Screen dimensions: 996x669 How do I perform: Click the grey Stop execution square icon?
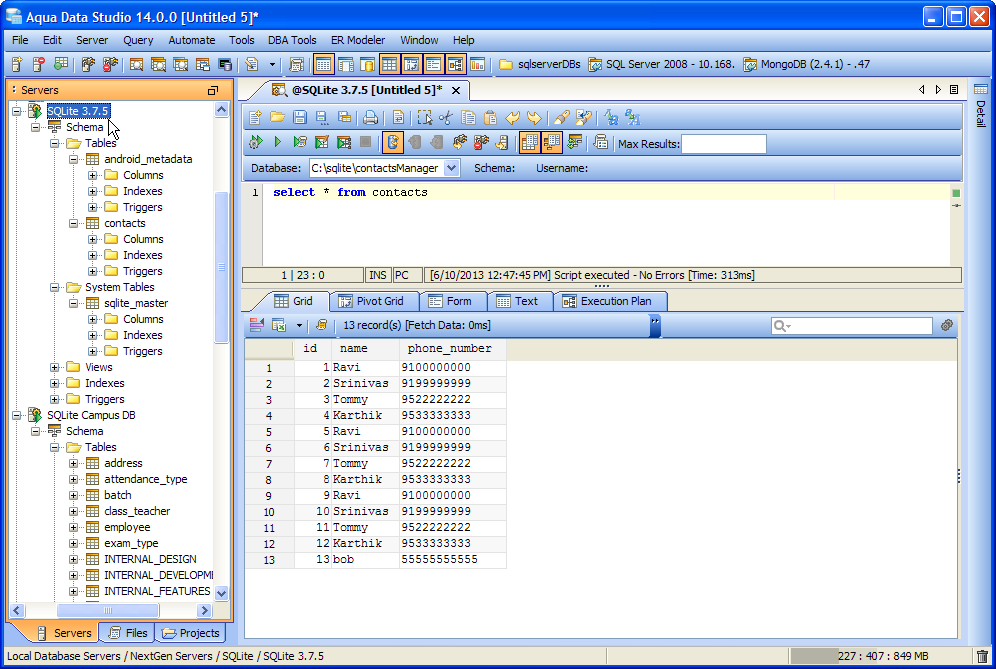pos(365,142)
